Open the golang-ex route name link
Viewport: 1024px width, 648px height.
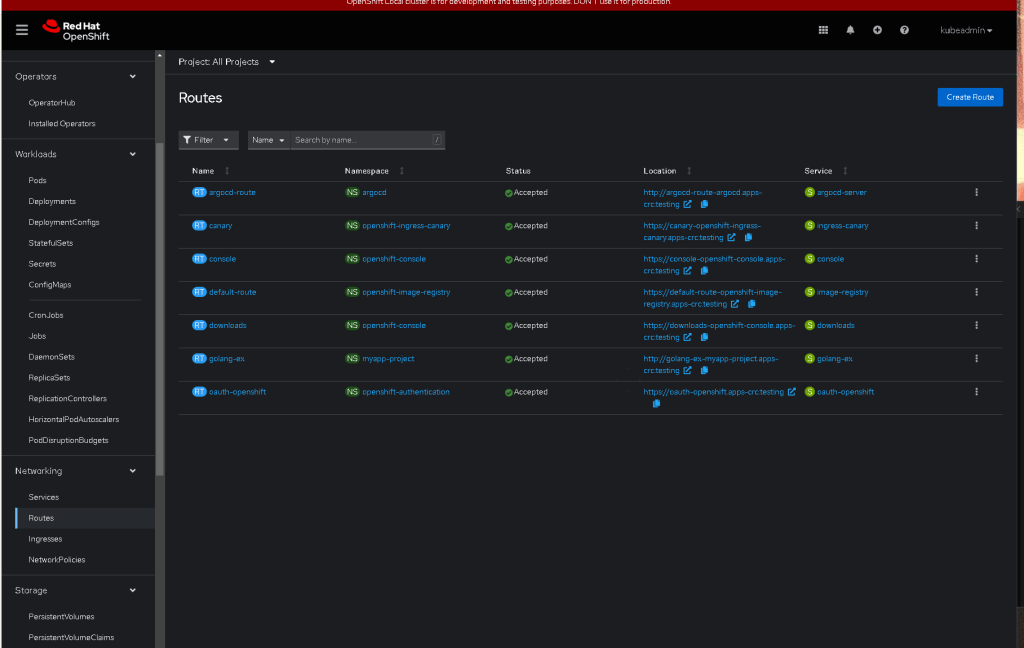click(x=227, y=359)
